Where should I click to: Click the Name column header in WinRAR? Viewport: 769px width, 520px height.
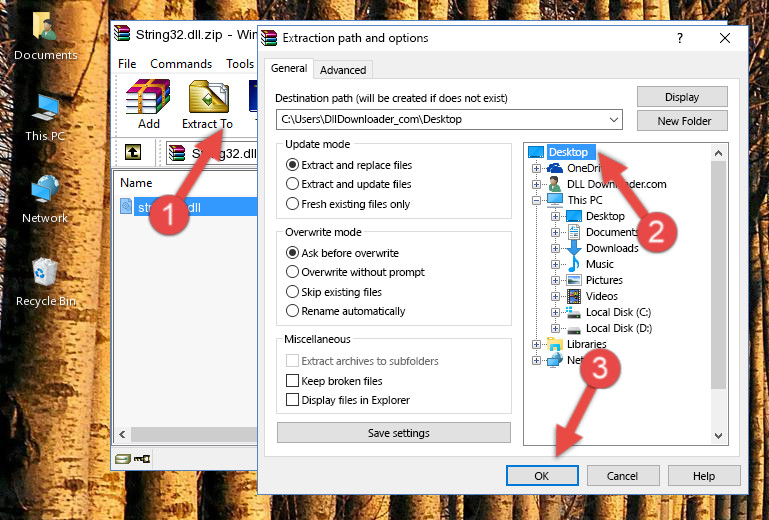136,183
